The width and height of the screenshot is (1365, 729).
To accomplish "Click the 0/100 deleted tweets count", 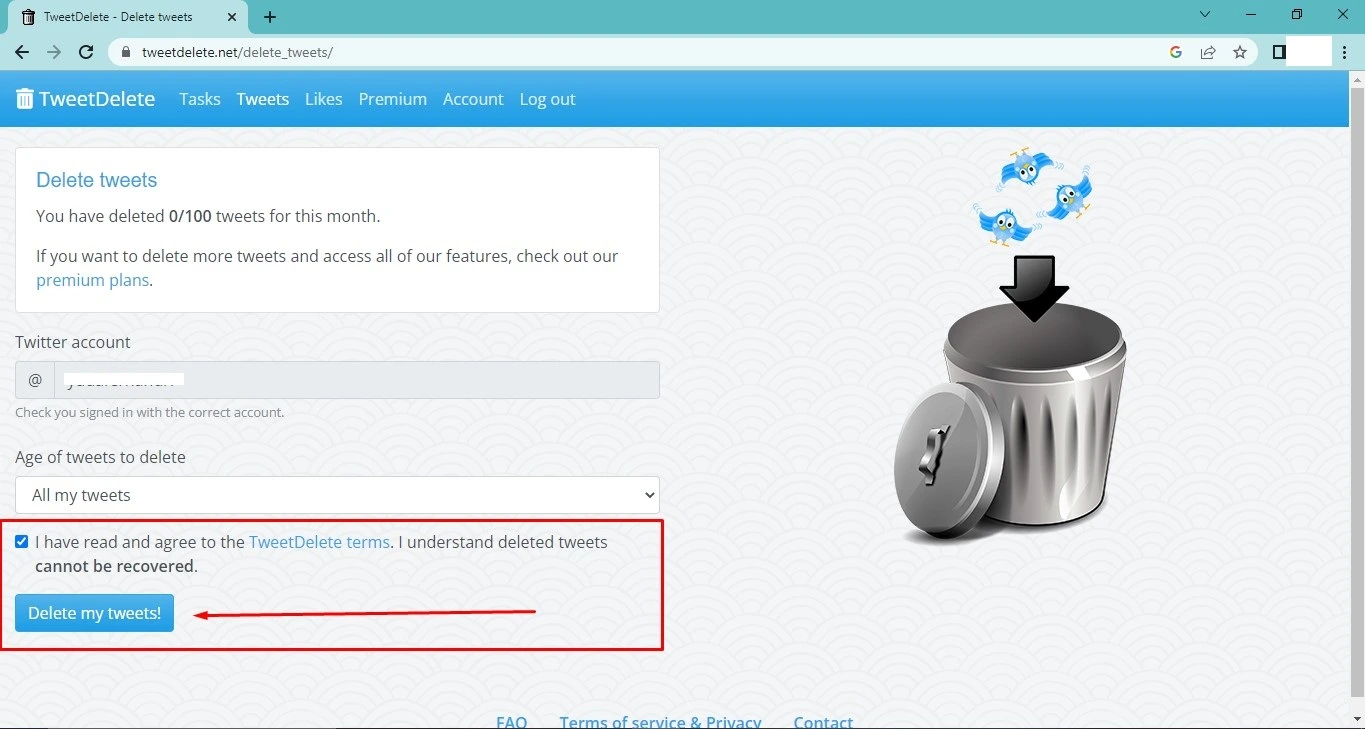I will [x=190, y=216].
